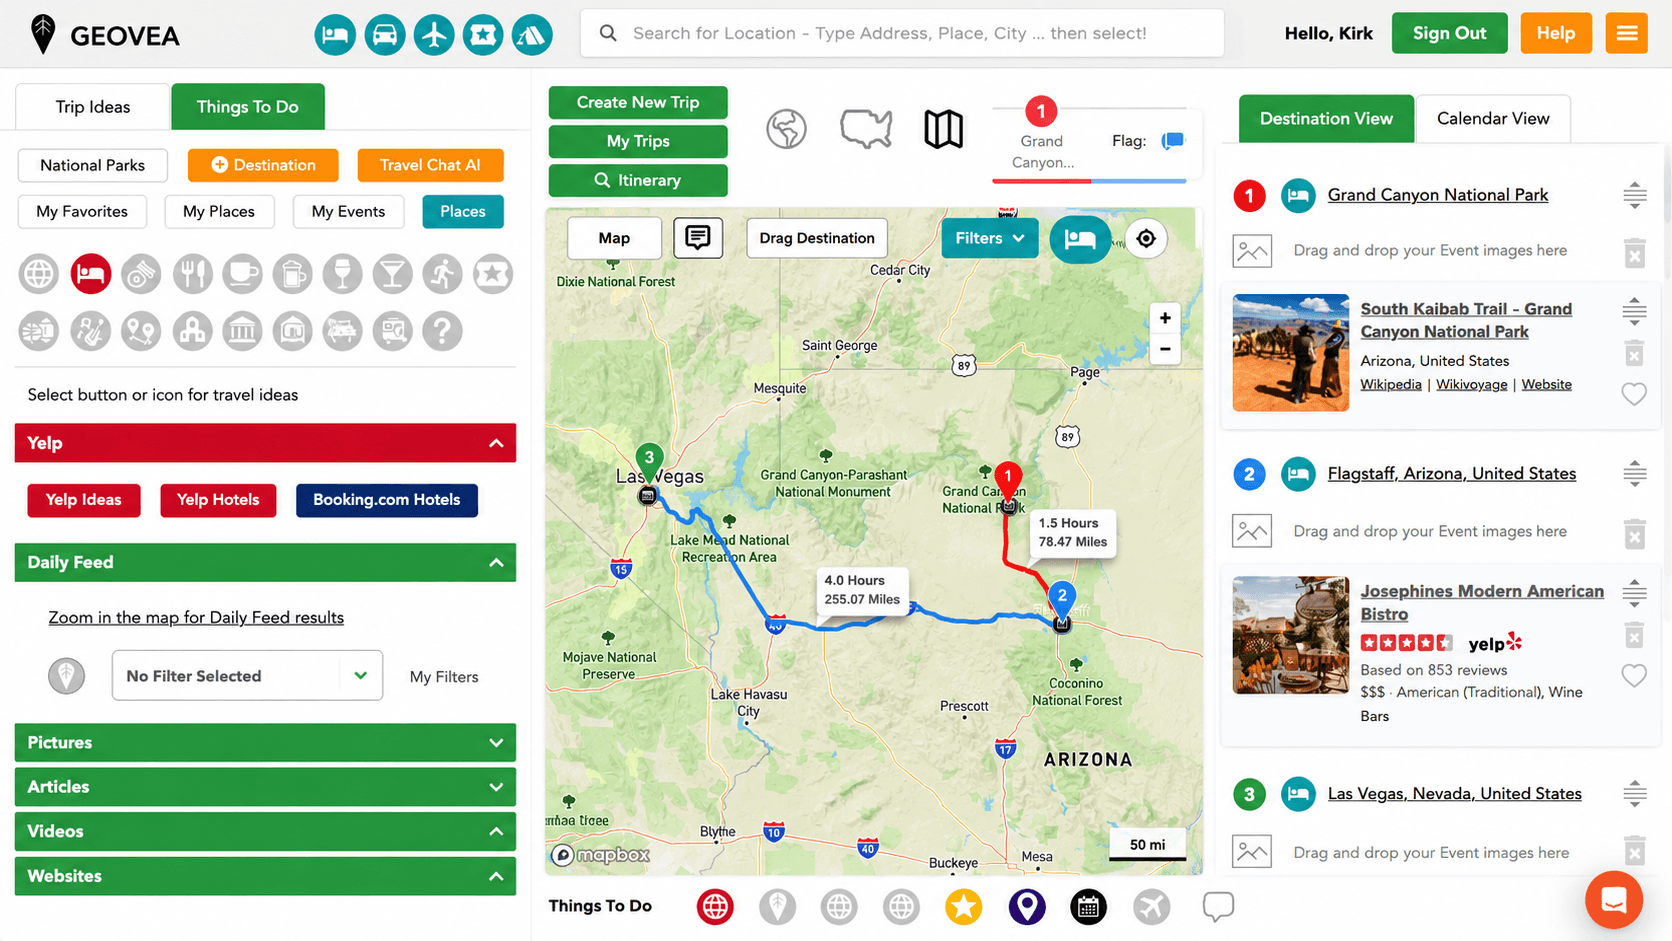Open the Filters dropdown on the map
This screenshot has height=941, width=1672.
(x=989, y=238)
